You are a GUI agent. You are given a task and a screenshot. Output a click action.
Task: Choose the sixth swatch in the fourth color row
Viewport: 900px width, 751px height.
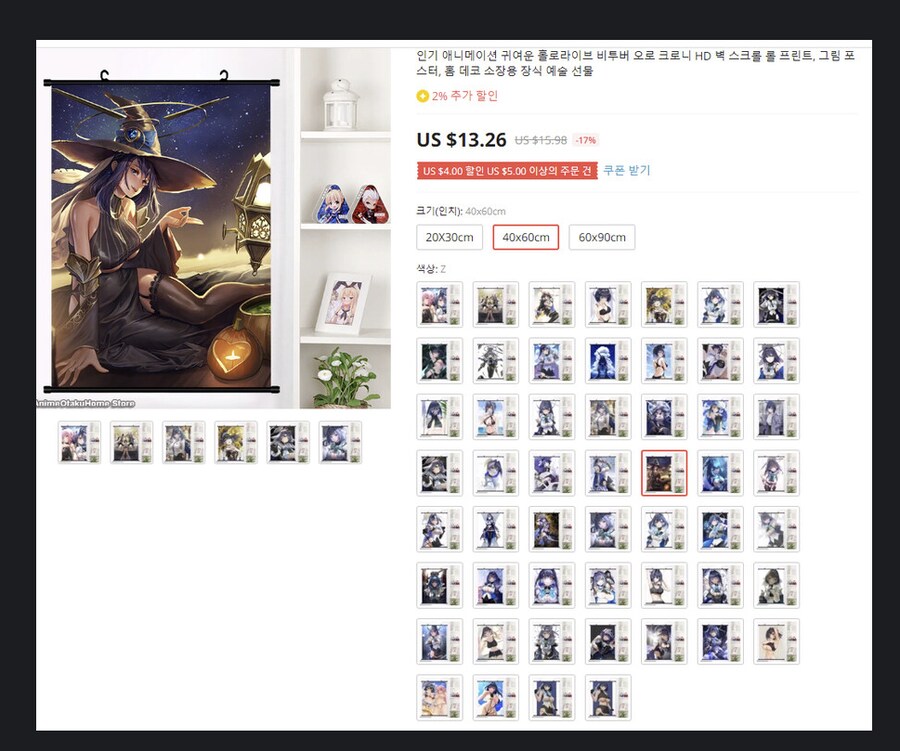tap(720, 473)
